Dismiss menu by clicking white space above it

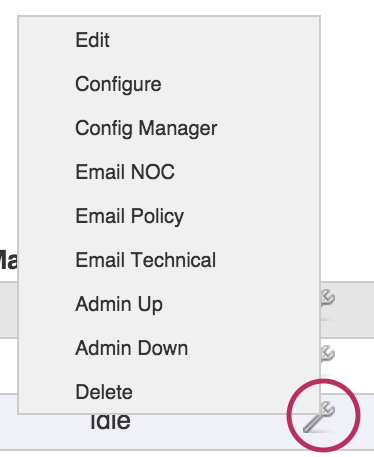click(187, 7)
